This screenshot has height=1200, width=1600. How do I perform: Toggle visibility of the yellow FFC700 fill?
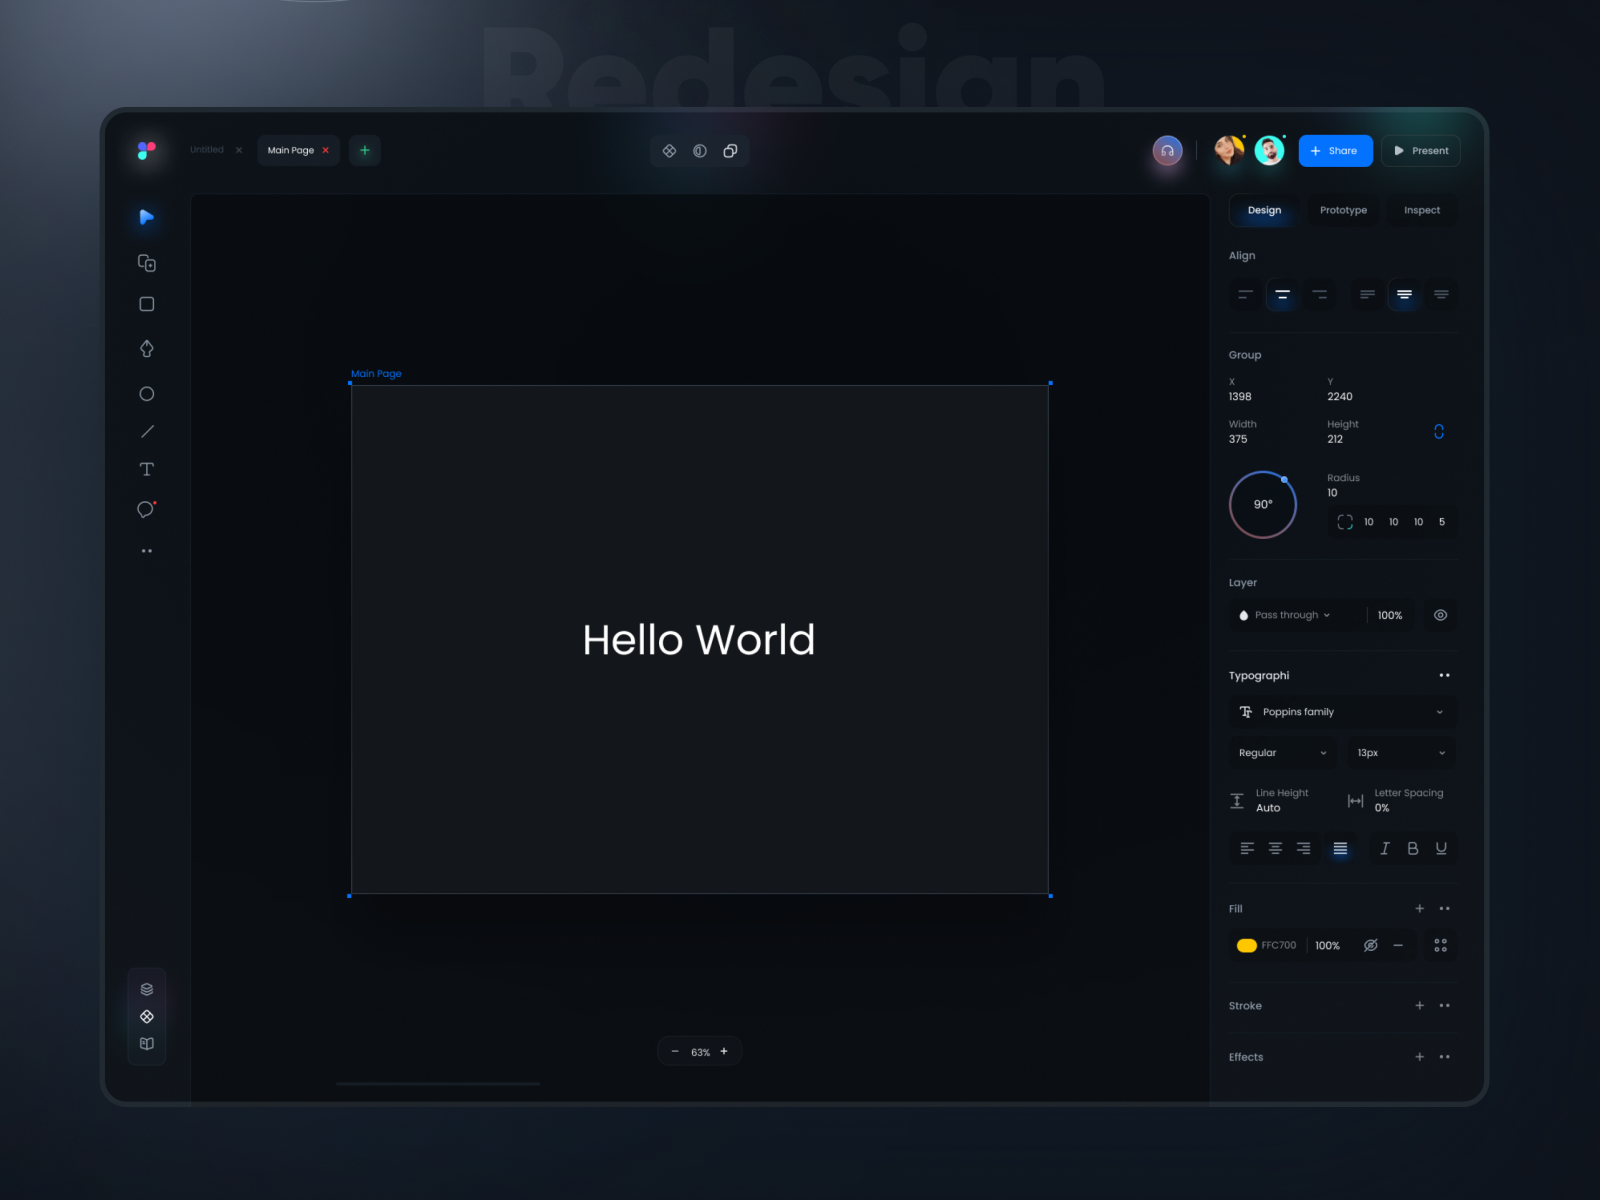[1370, 945]
